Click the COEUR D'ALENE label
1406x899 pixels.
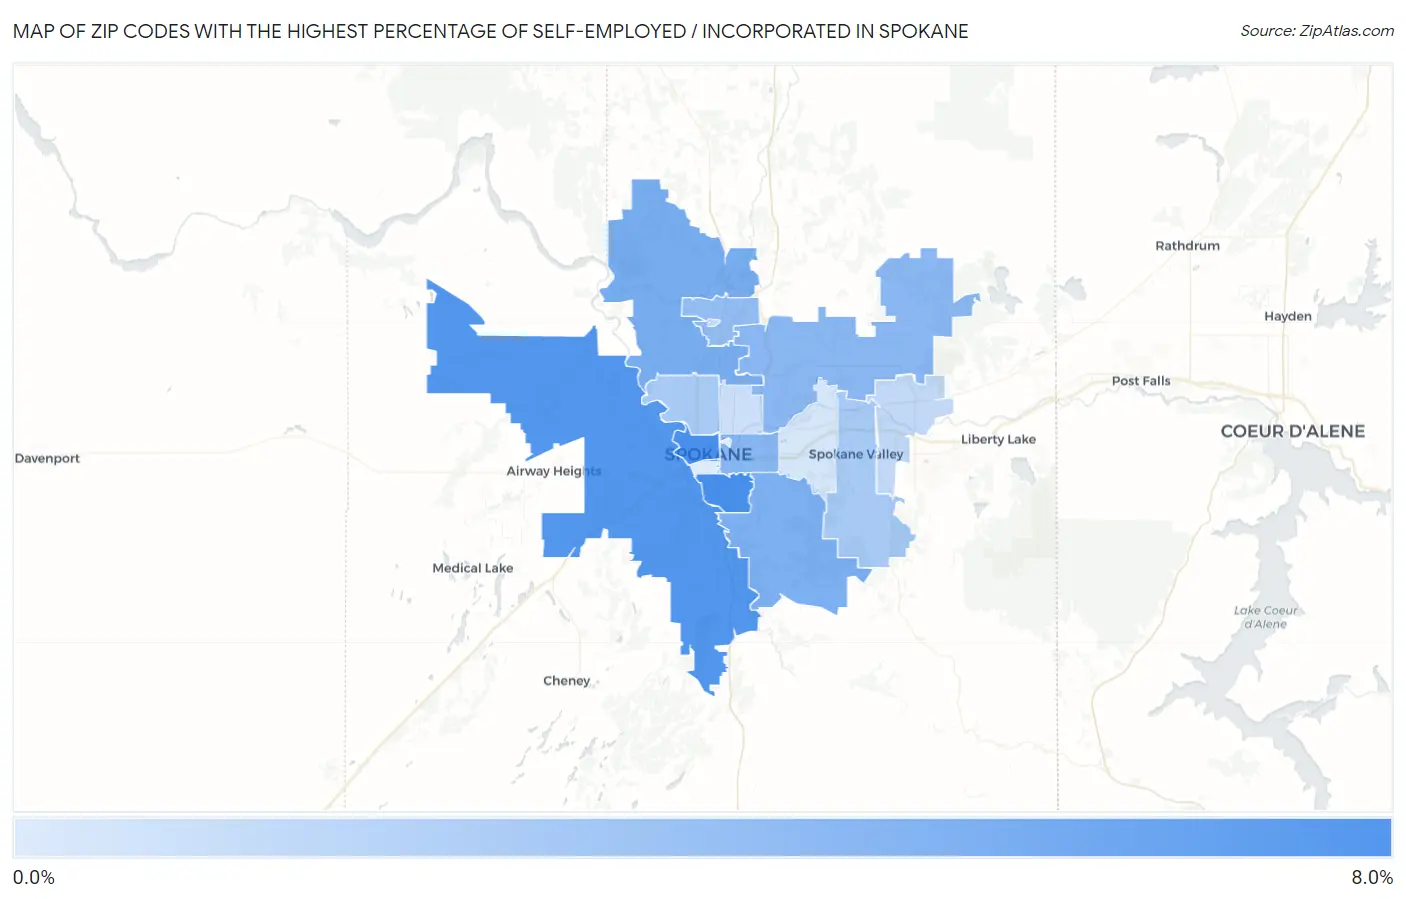point(1293,431)
